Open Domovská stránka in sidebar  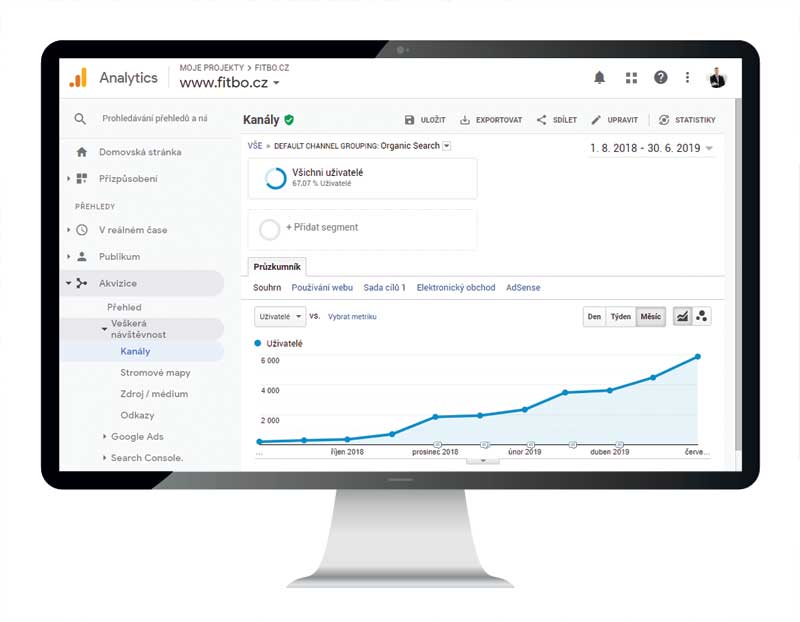142,152
